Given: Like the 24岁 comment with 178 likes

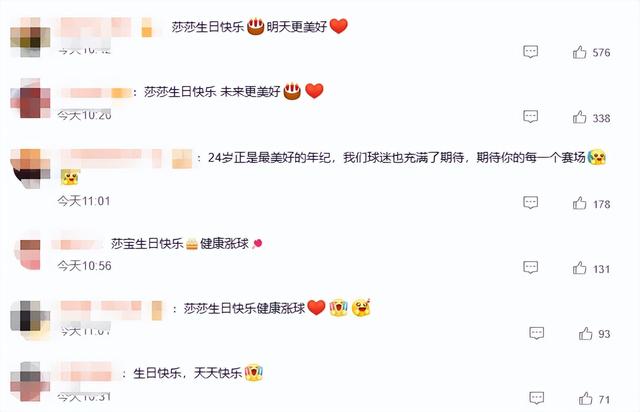Looking at the screenshot, I should (x=579, y=203).
